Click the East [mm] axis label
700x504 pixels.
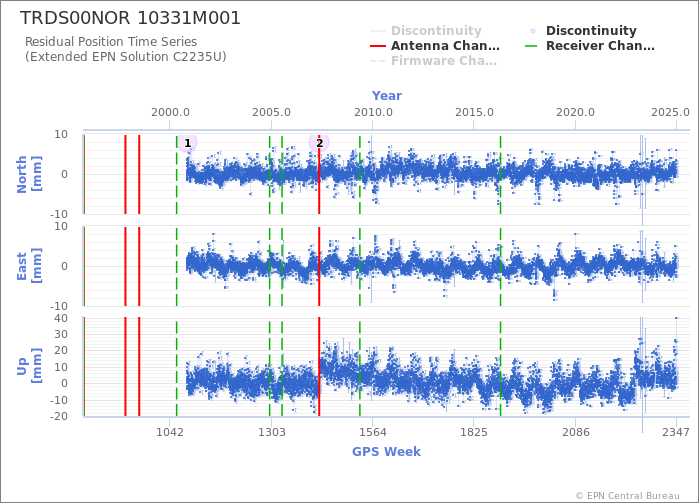click(x=29, y=266)
